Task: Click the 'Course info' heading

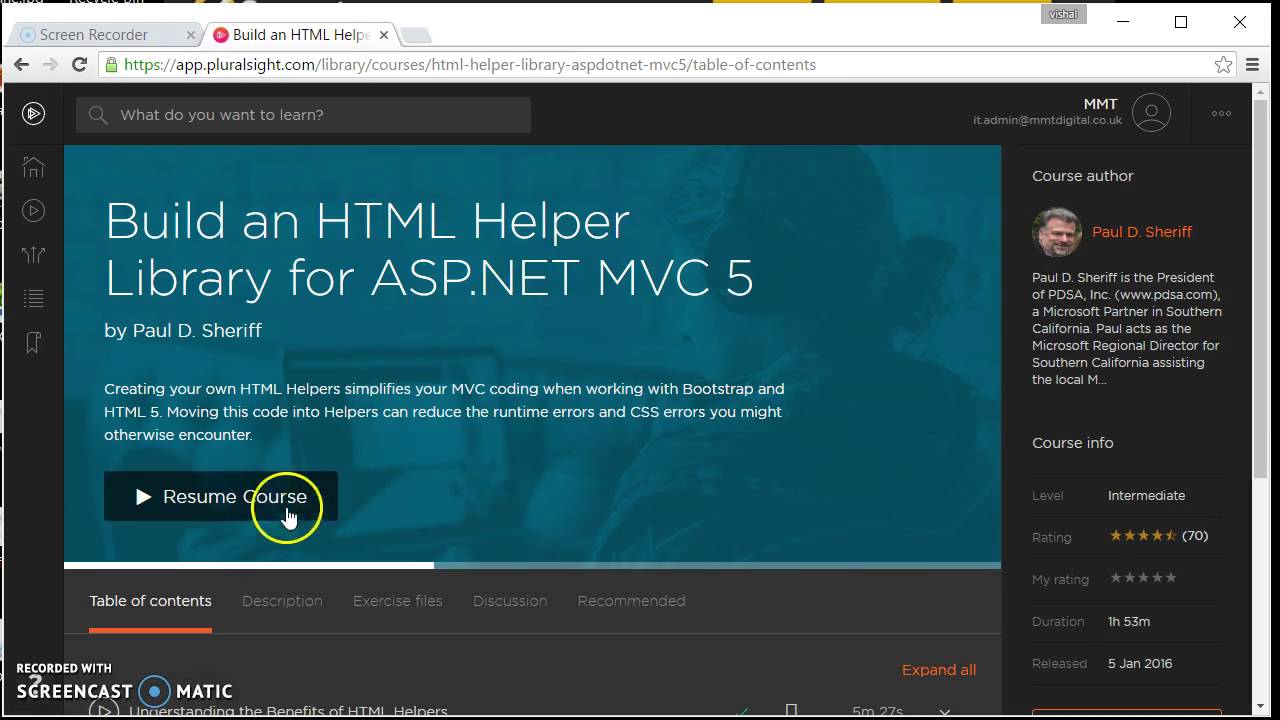Action: tap(1072, 442)
